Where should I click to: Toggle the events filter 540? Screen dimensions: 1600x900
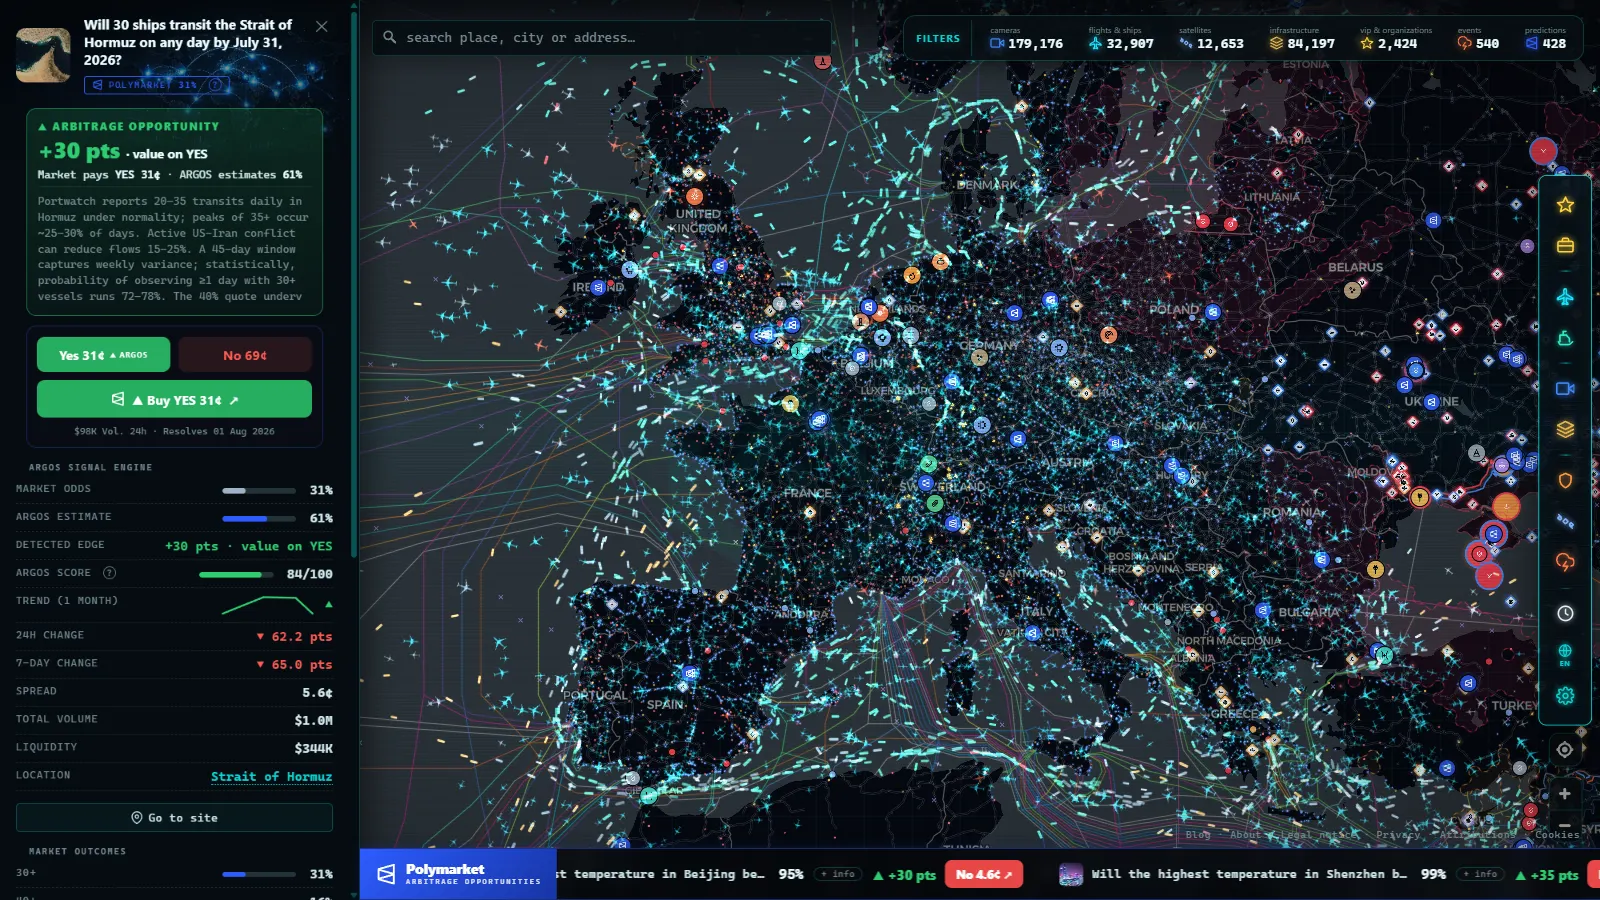pos(1478,39)
